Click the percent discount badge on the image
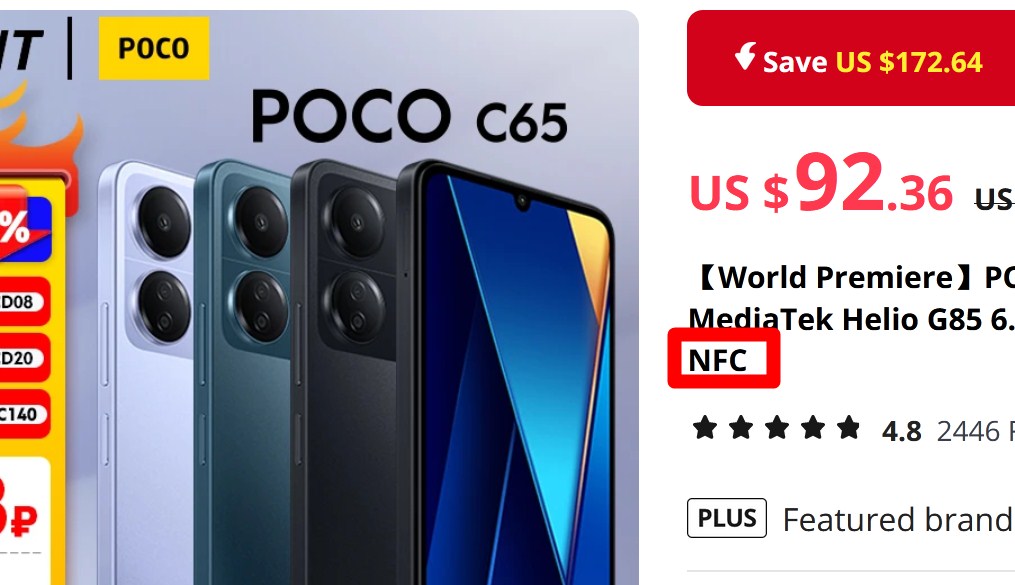Image resolution: width=1015 pixels, height=585 pixels. coord(24,226)
